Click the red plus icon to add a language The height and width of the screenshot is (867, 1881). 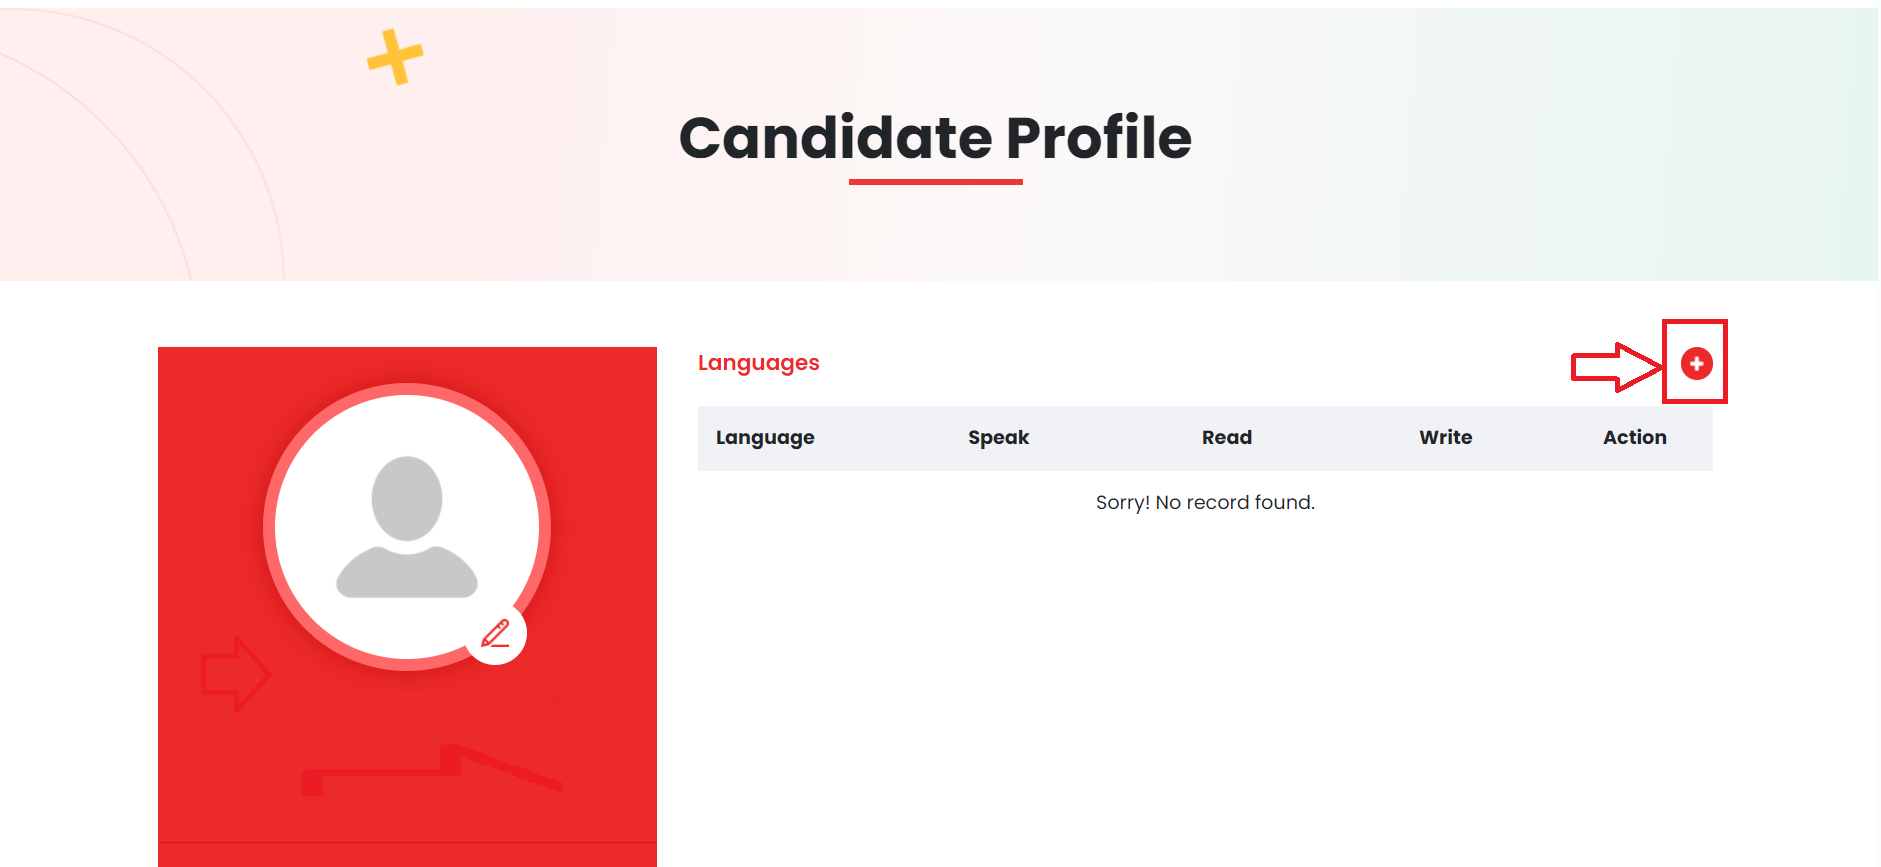(1696, 363)
